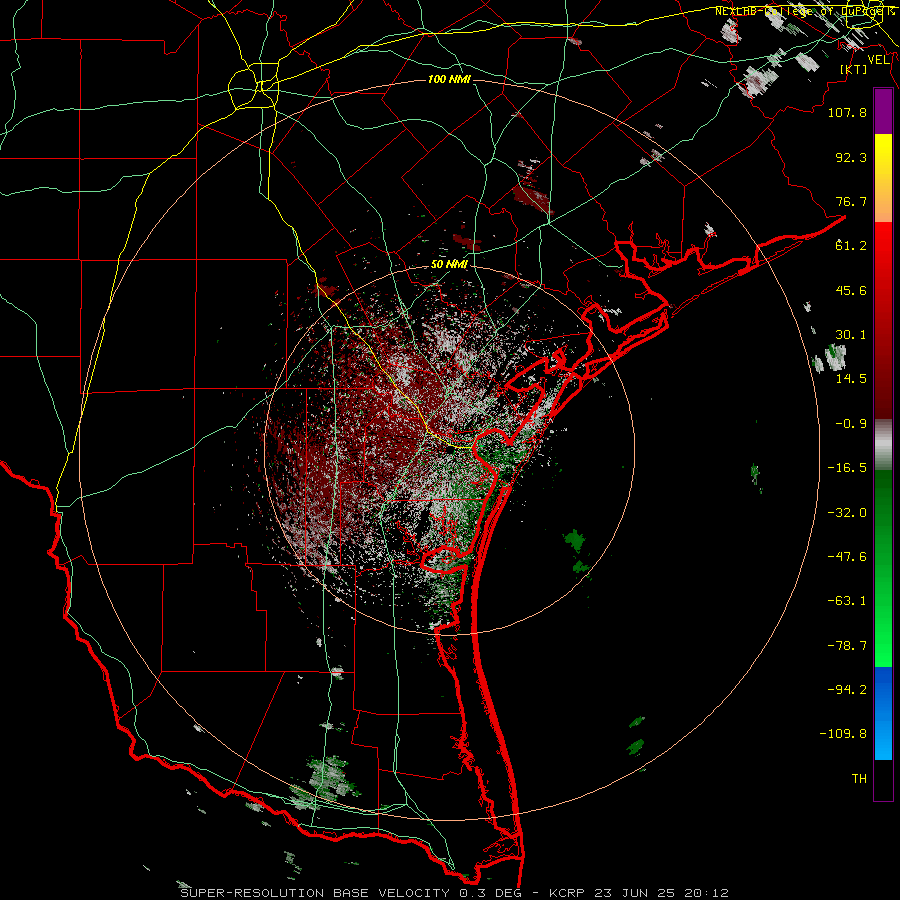Click the NEXLAB-College of DuPage credit text
This screenshot has height=900, width=900.
point(804,11)
